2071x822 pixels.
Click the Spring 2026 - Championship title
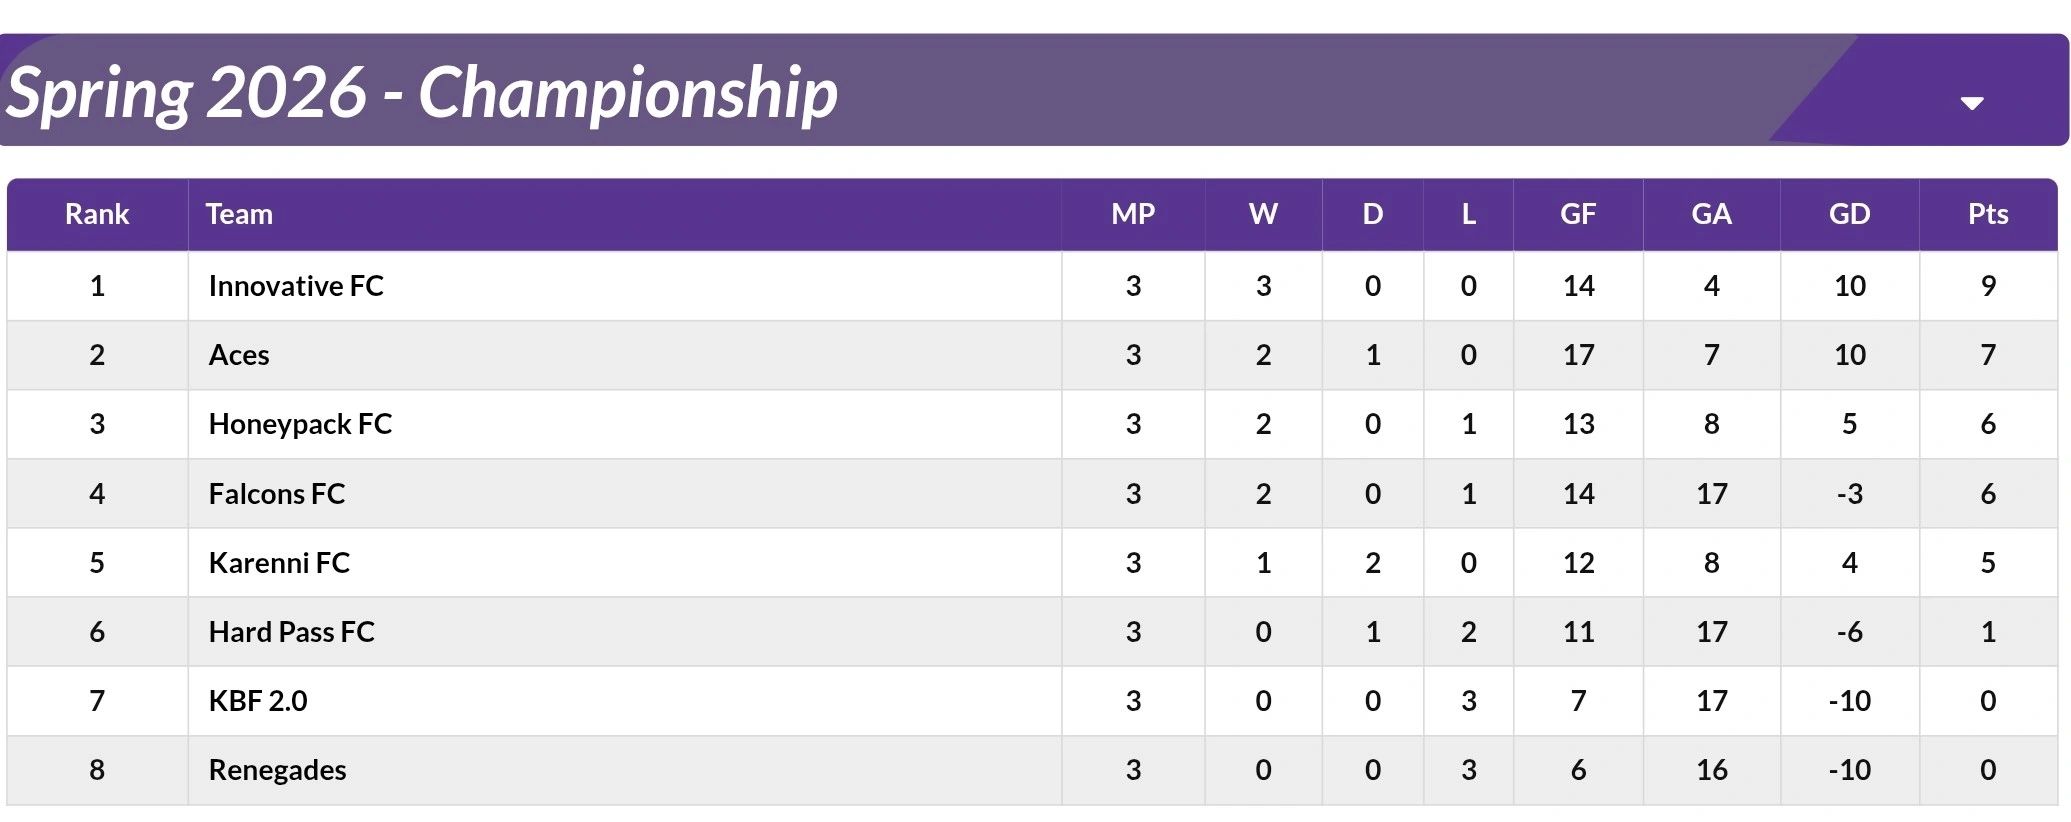point(421,93)
